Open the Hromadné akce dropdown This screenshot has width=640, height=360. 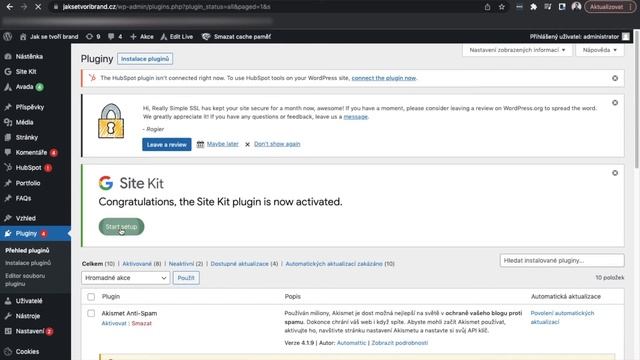[125, 278]
